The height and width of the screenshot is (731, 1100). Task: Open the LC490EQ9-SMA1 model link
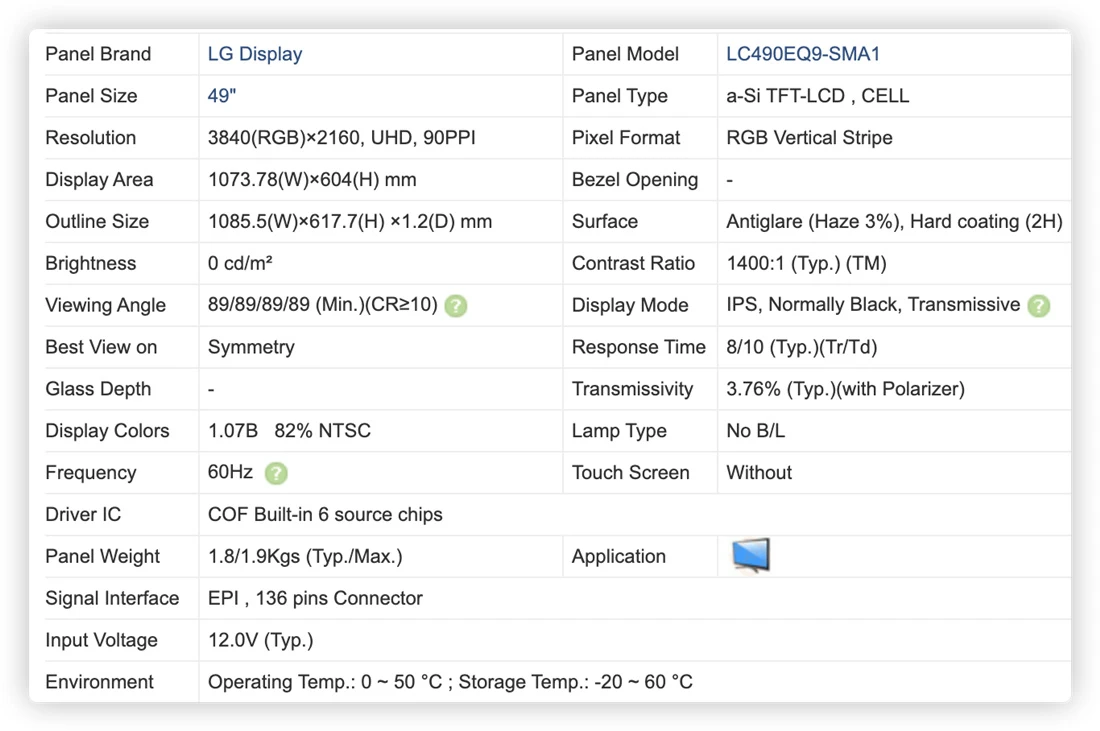coord(803,54)
